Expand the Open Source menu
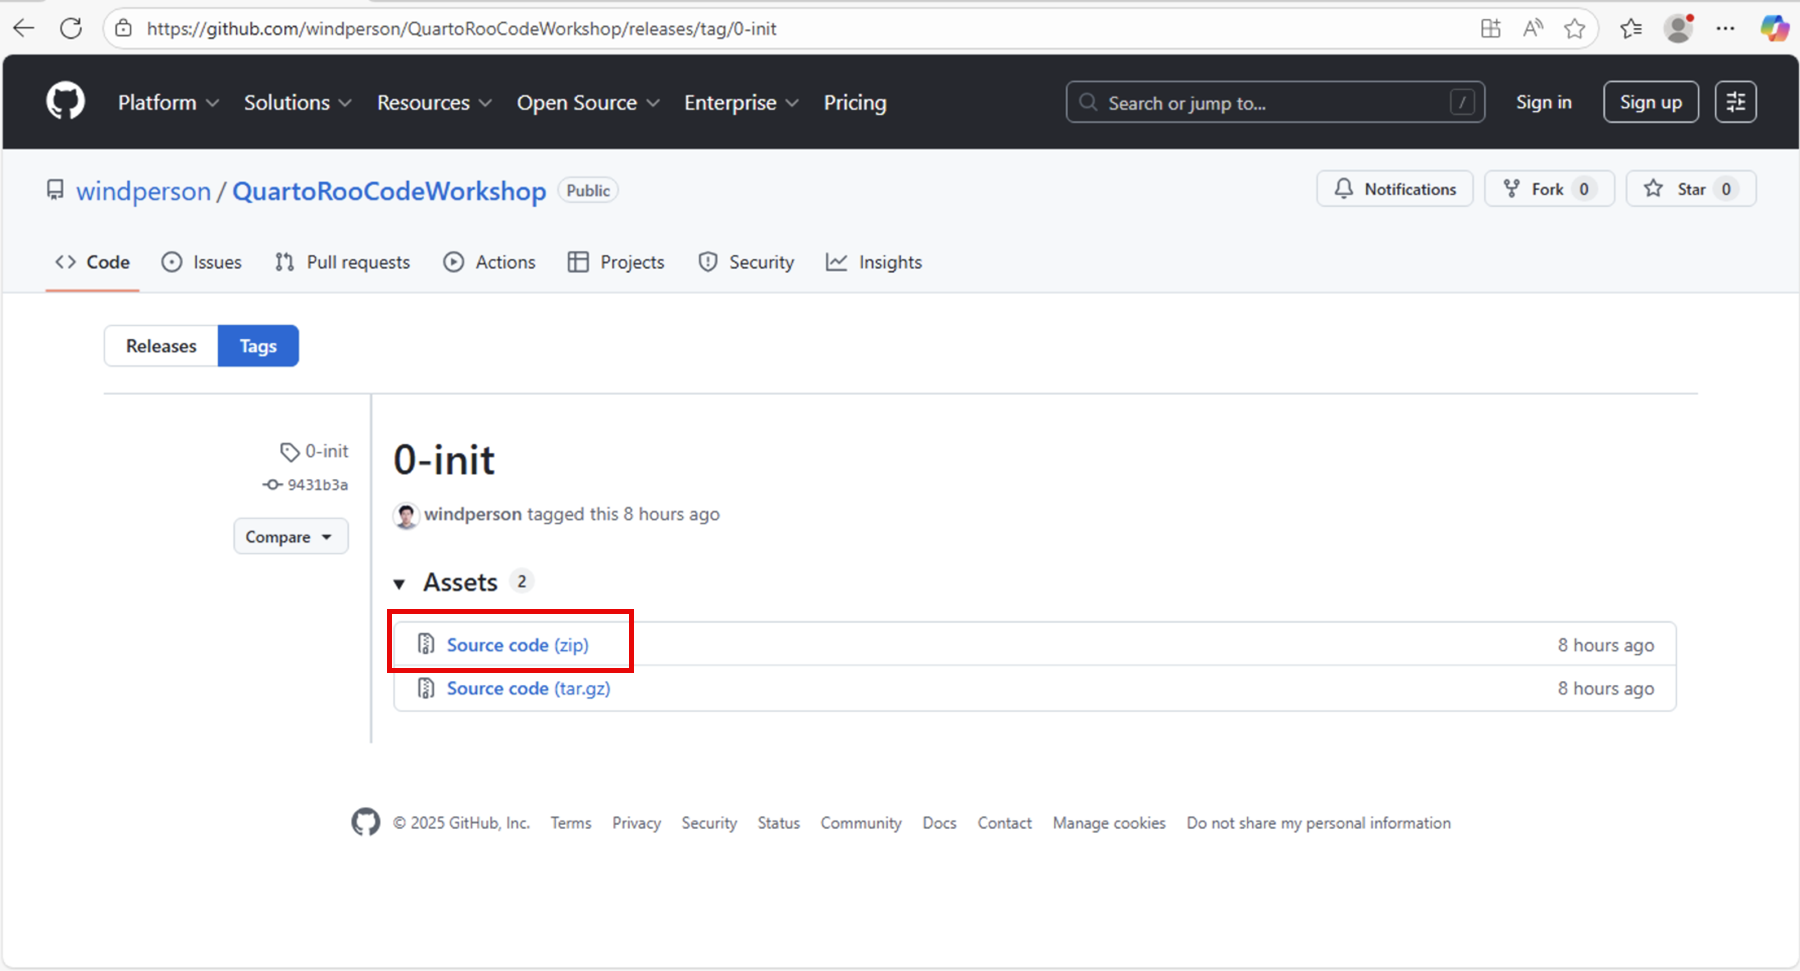 pyautogui.click(x=588, y=103)
